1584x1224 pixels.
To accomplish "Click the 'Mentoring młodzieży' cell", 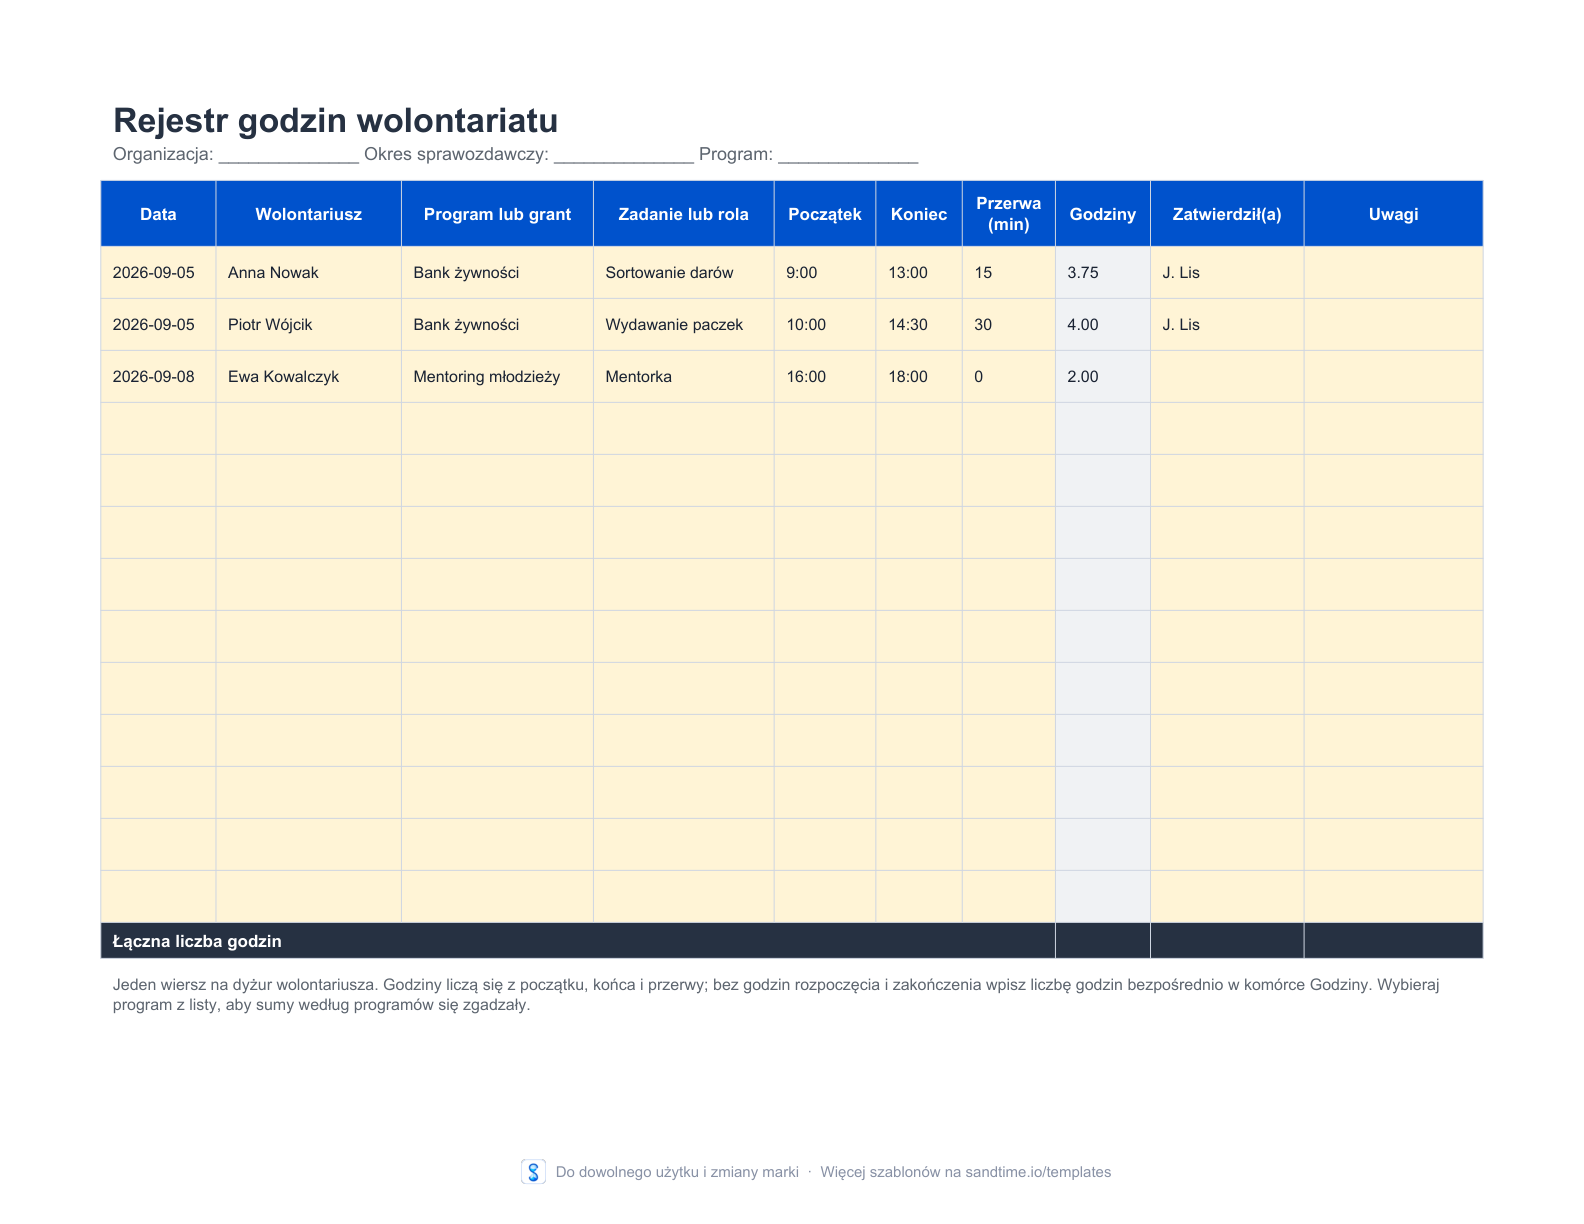I will [497, 376].
